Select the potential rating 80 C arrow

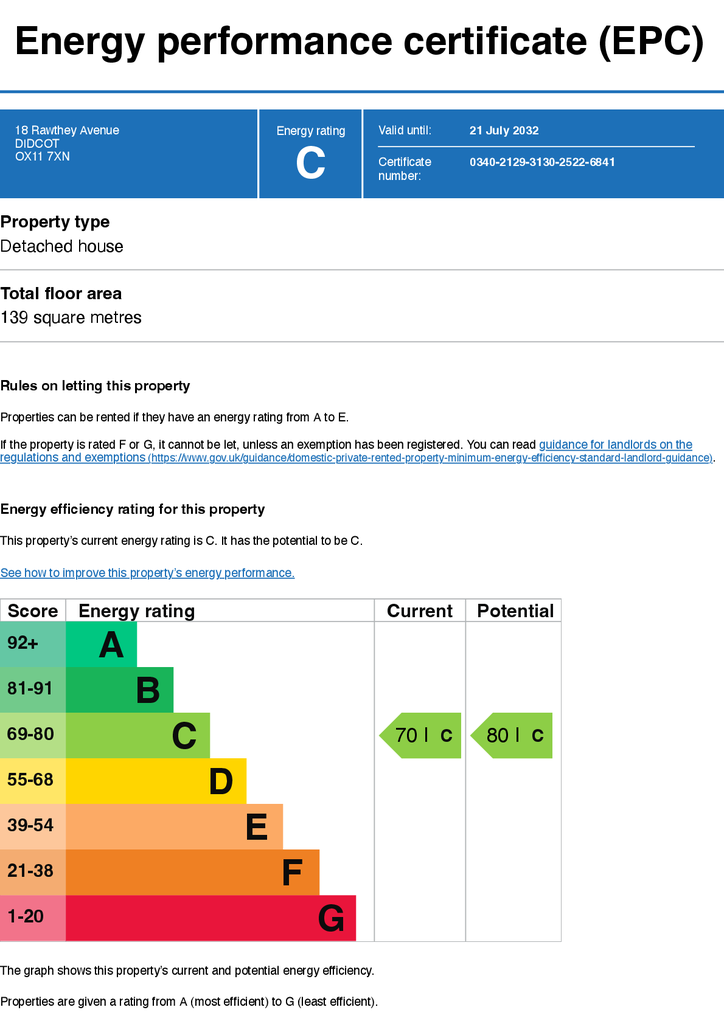click(512, 735)
